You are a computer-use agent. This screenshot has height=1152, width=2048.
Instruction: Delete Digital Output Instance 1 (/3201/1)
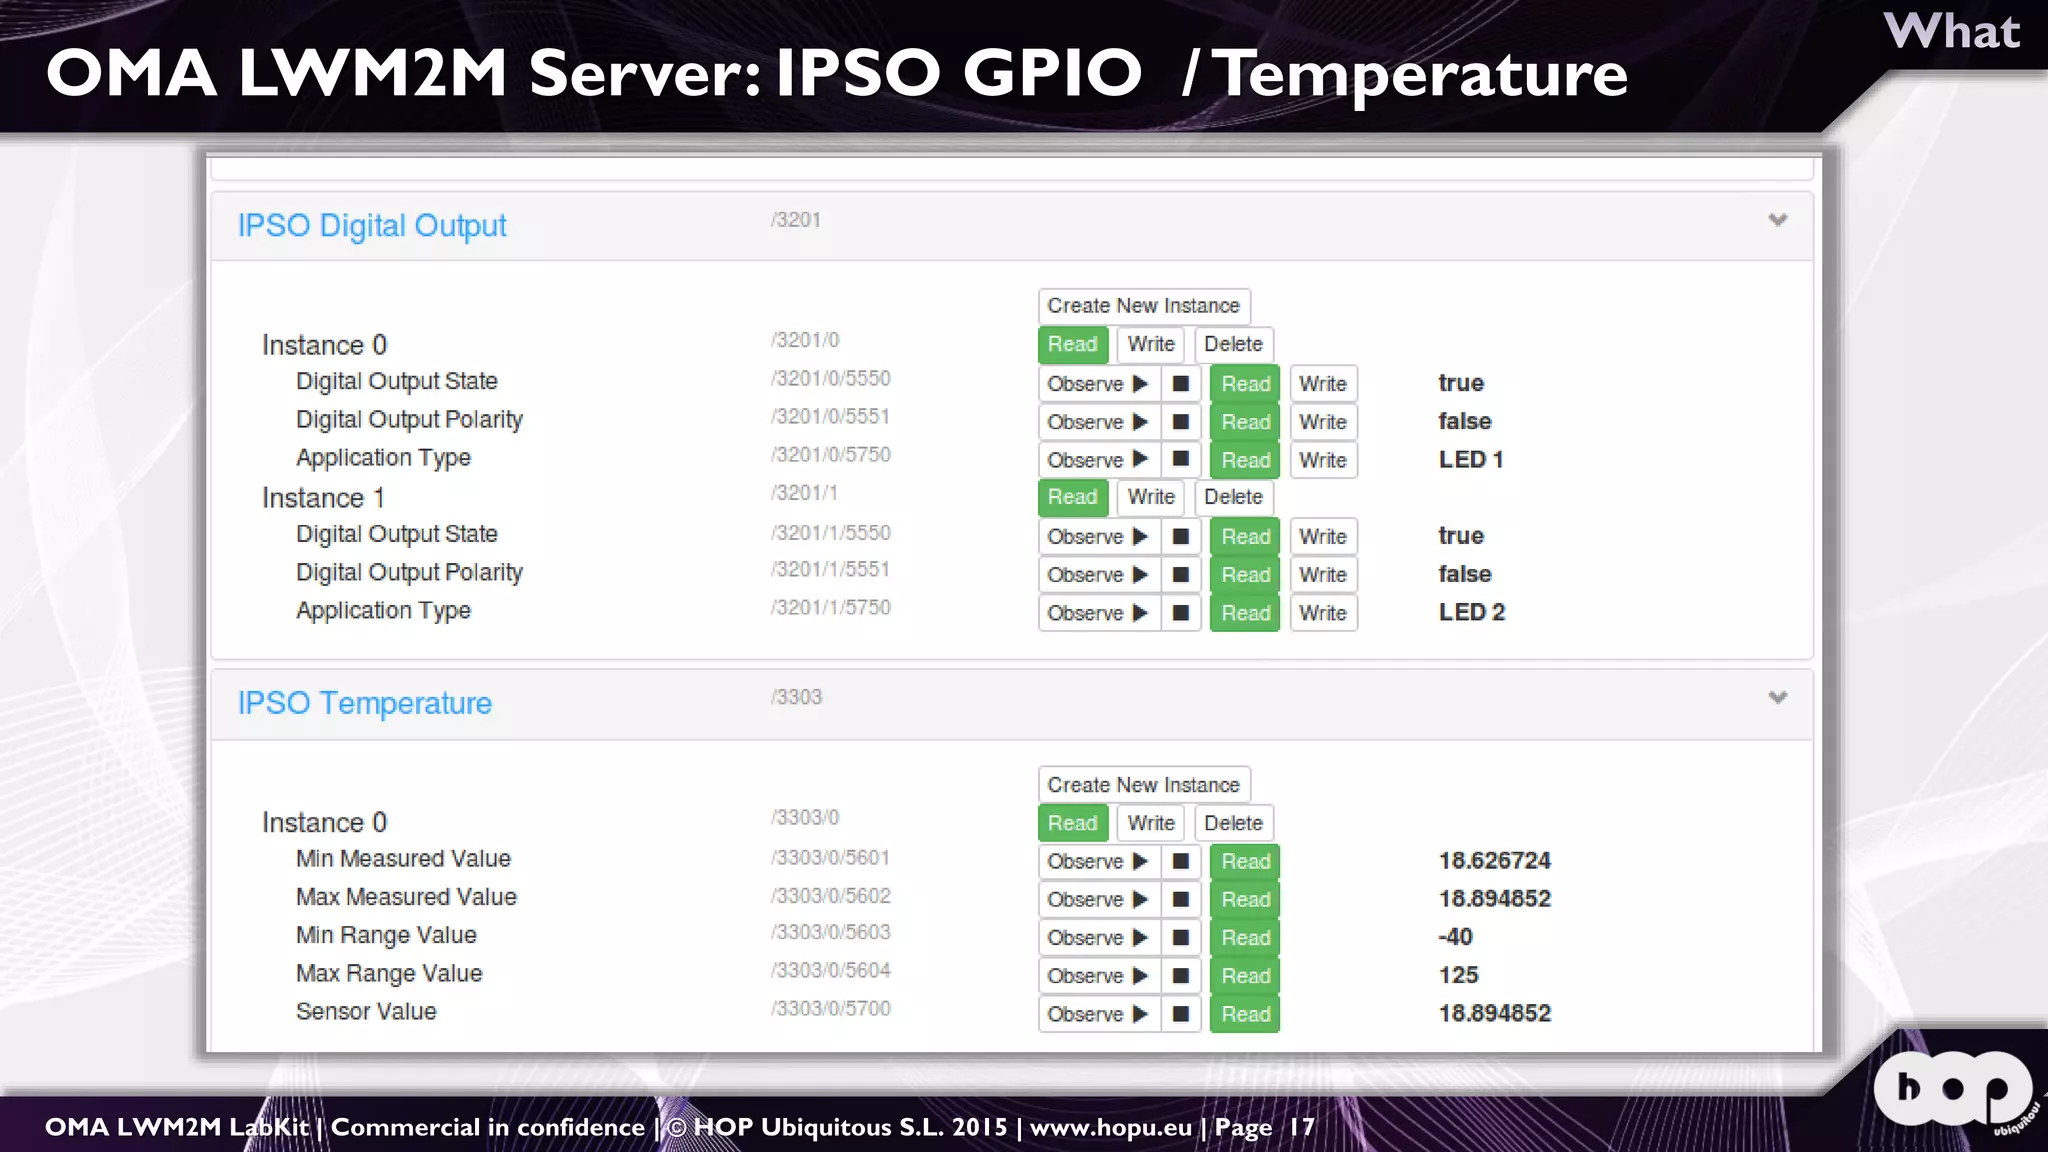tap(1233, 497)
